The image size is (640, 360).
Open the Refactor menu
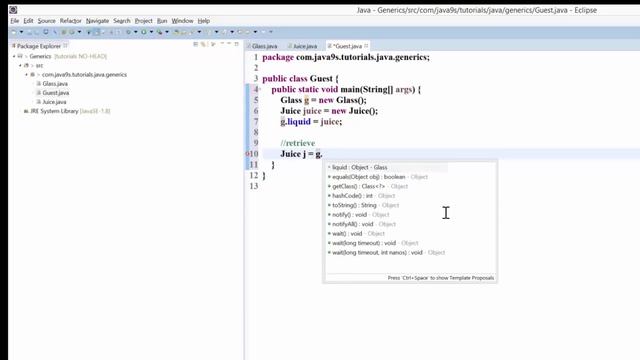71,21
